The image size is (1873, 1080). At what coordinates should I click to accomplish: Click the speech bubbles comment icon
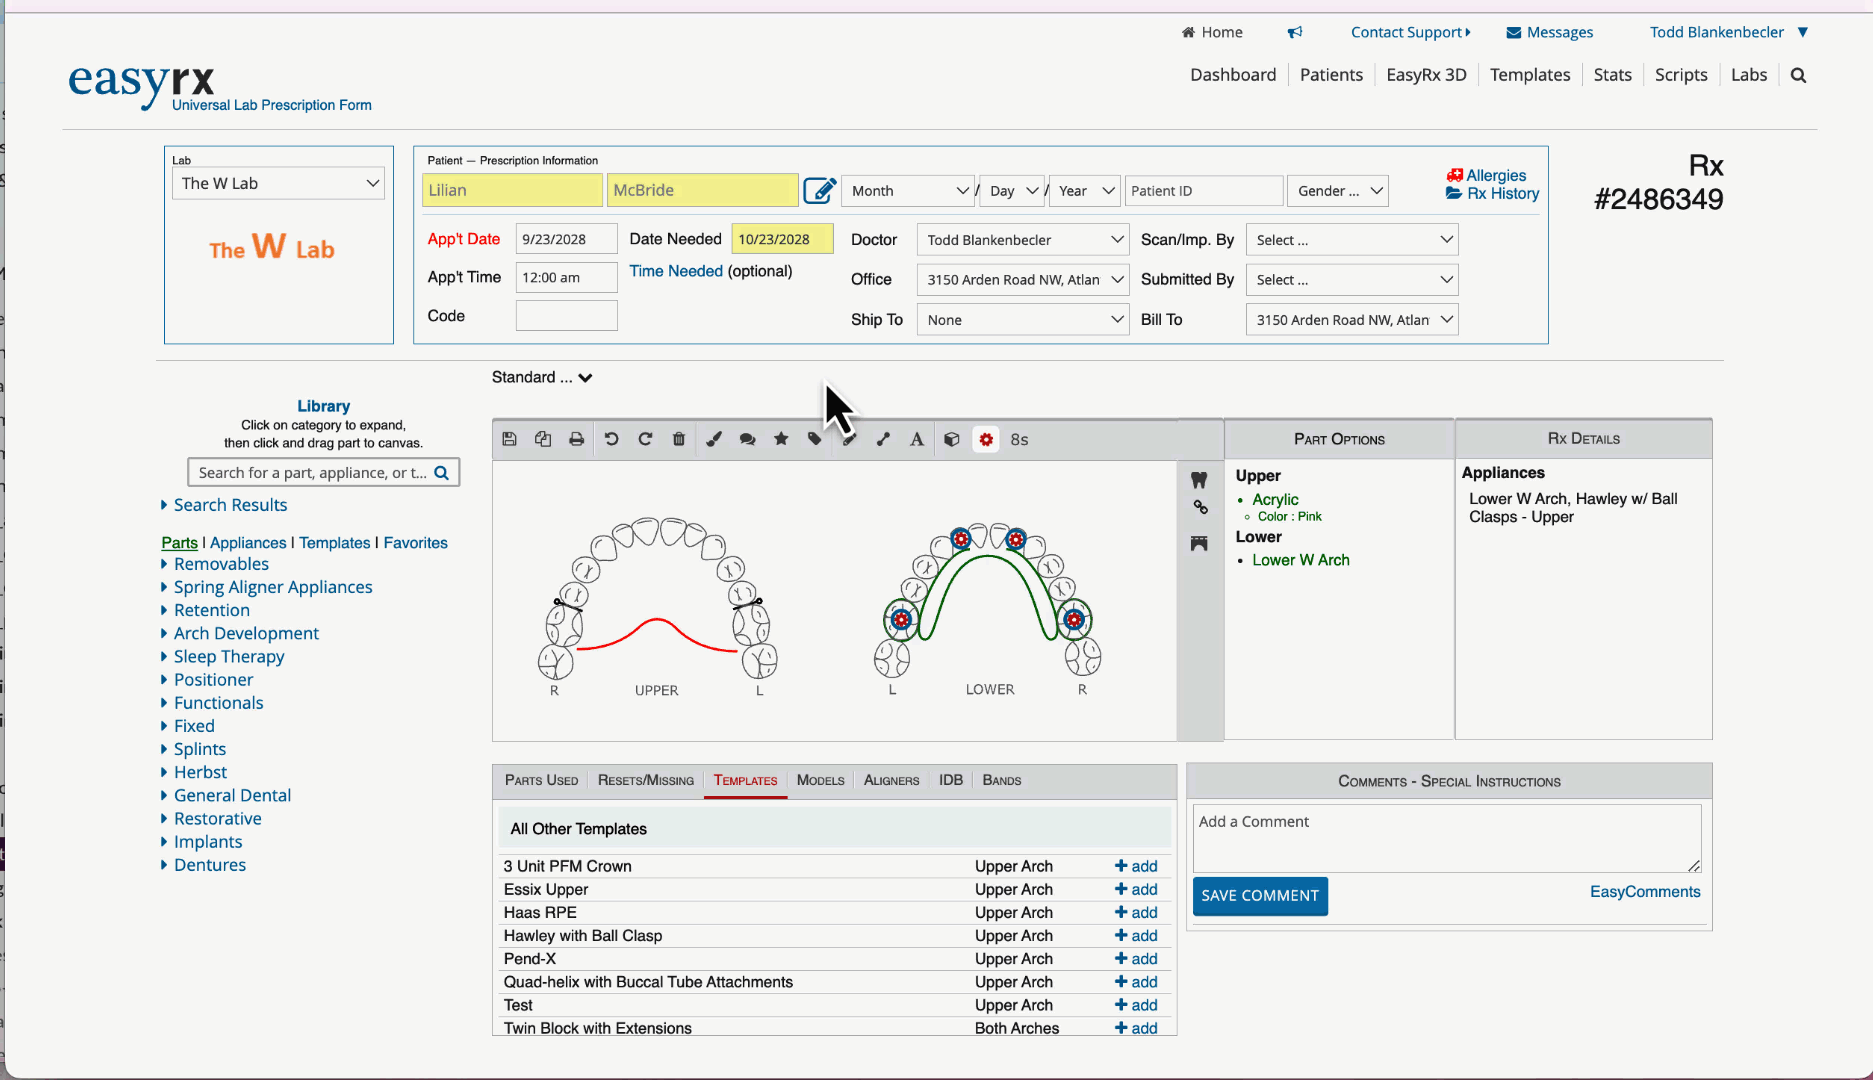747,439
